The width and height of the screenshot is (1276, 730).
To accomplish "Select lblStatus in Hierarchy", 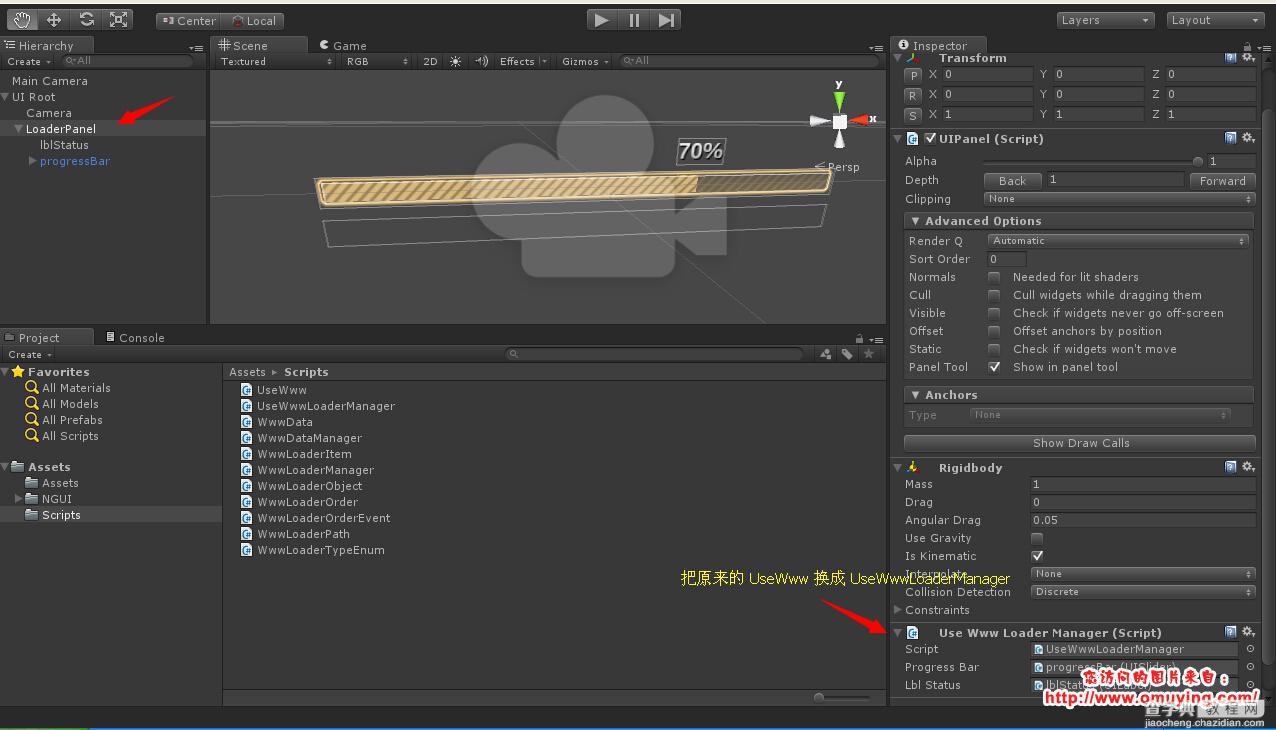I will [x=64, y=145].
